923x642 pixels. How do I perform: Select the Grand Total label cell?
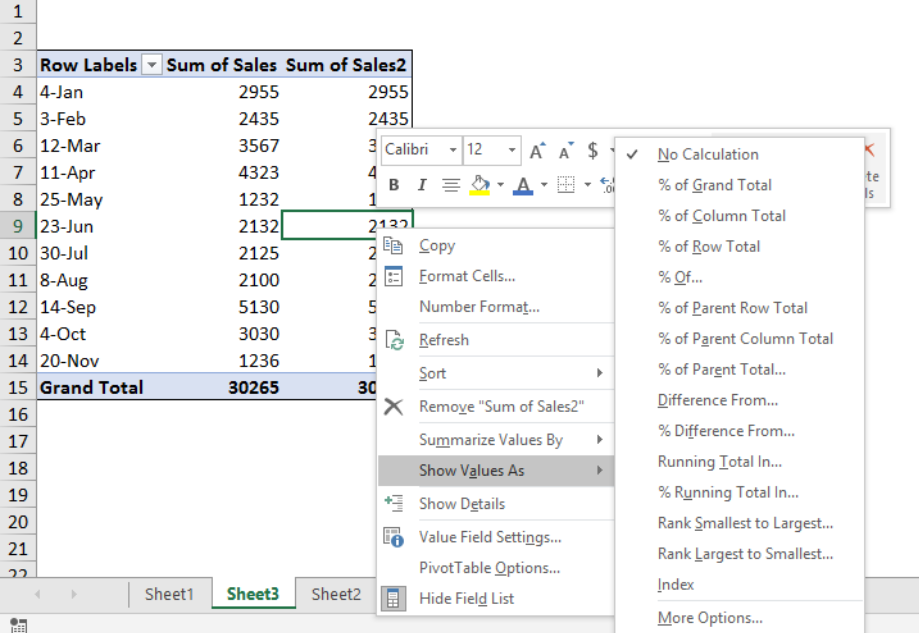point(100,388)
